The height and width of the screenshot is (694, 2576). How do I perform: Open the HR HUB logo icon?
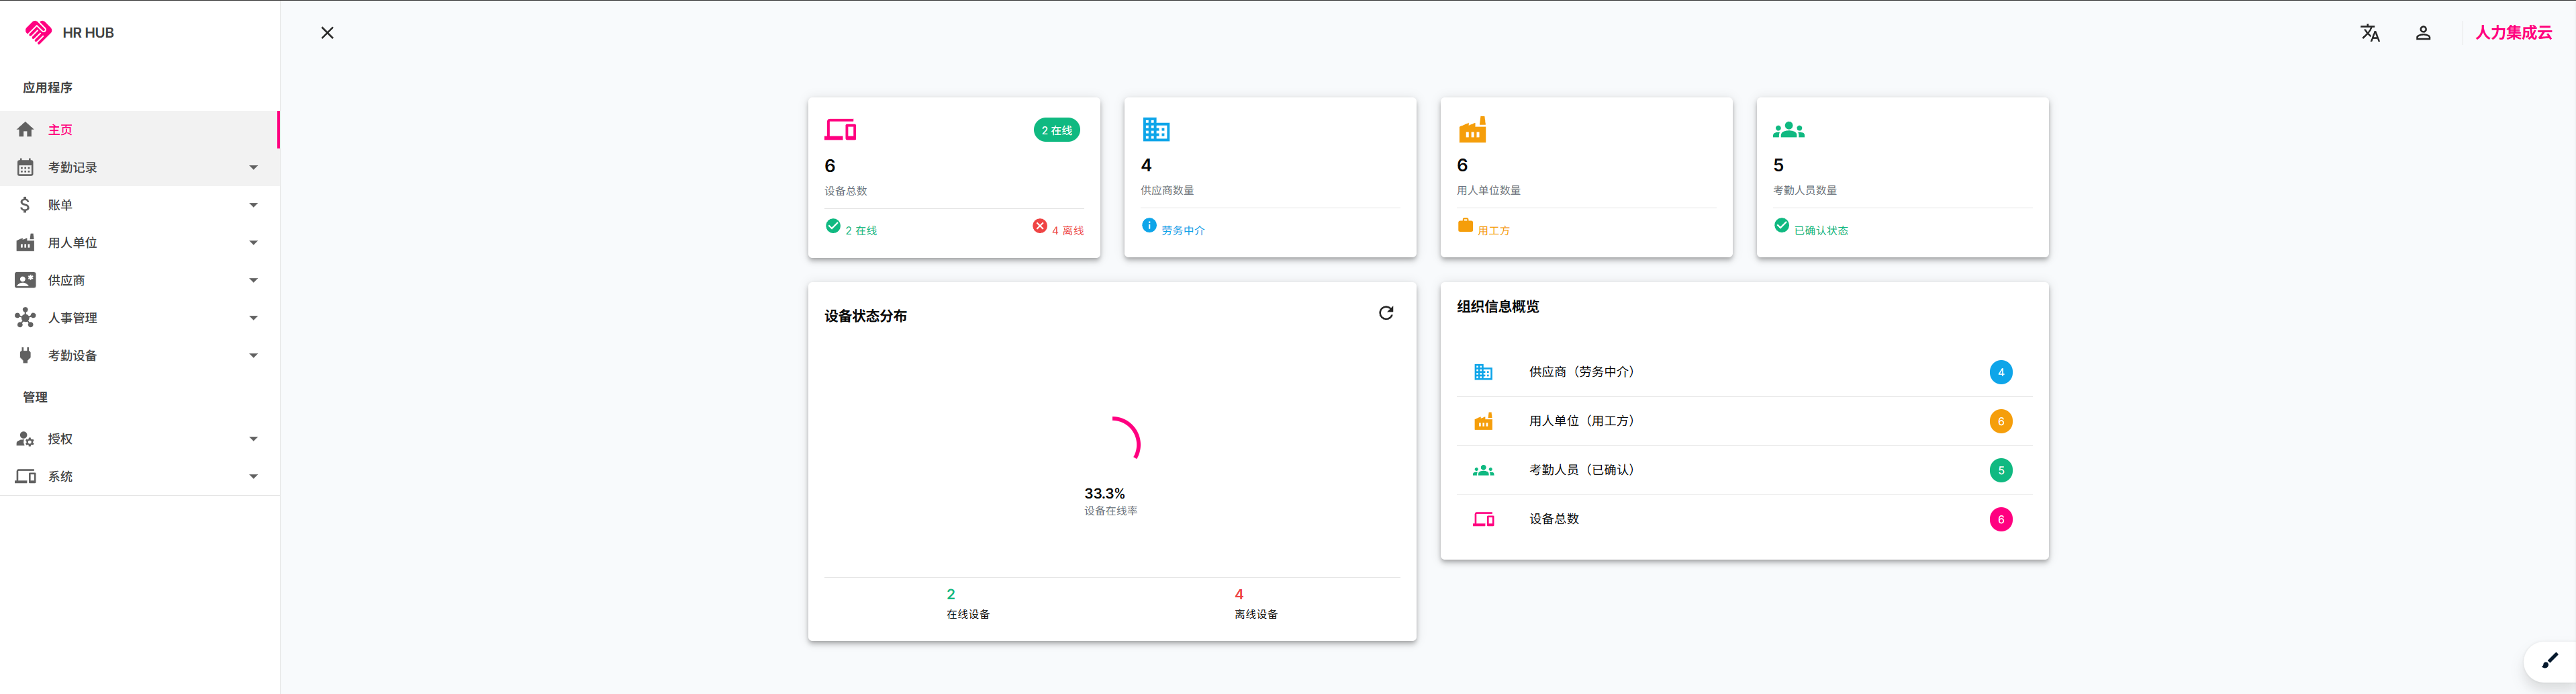37,32
